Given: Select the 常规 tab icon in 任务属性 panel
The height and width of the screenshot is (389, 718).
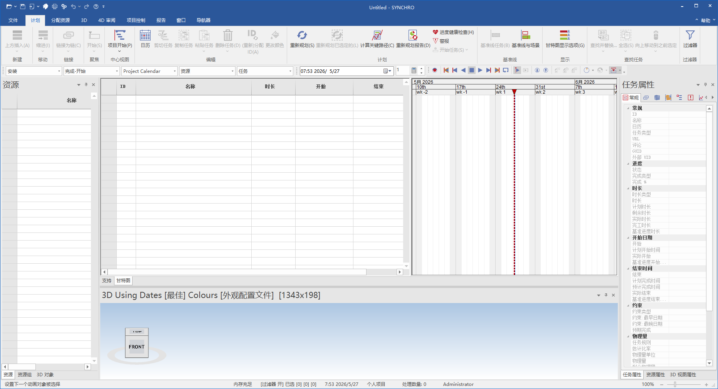Looking at the screenshot, I should pos(631,97).
